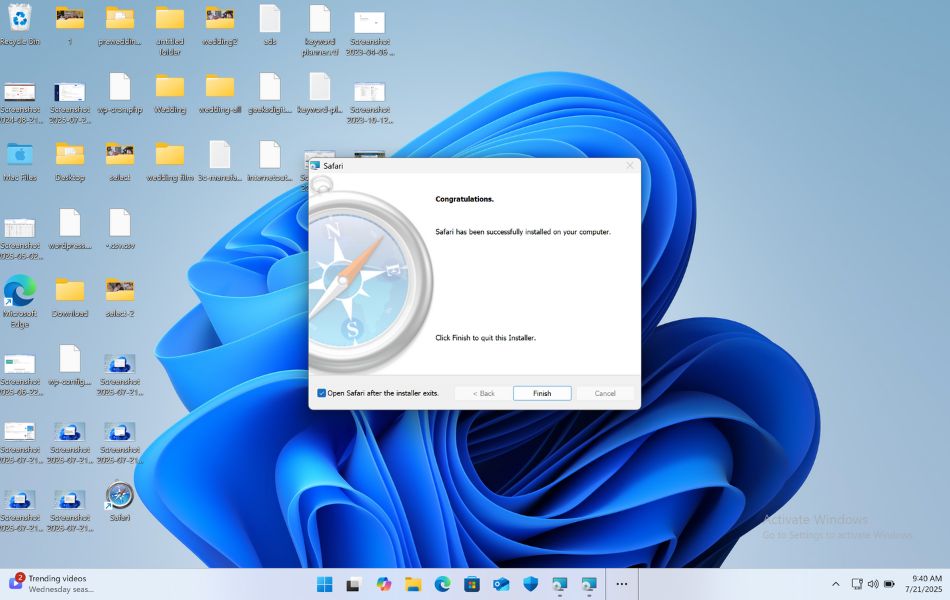Screen dimensions: 950x600
Task: Open Outlook from the taskbar
Action: pyautogui.click(x=501, y=584)
